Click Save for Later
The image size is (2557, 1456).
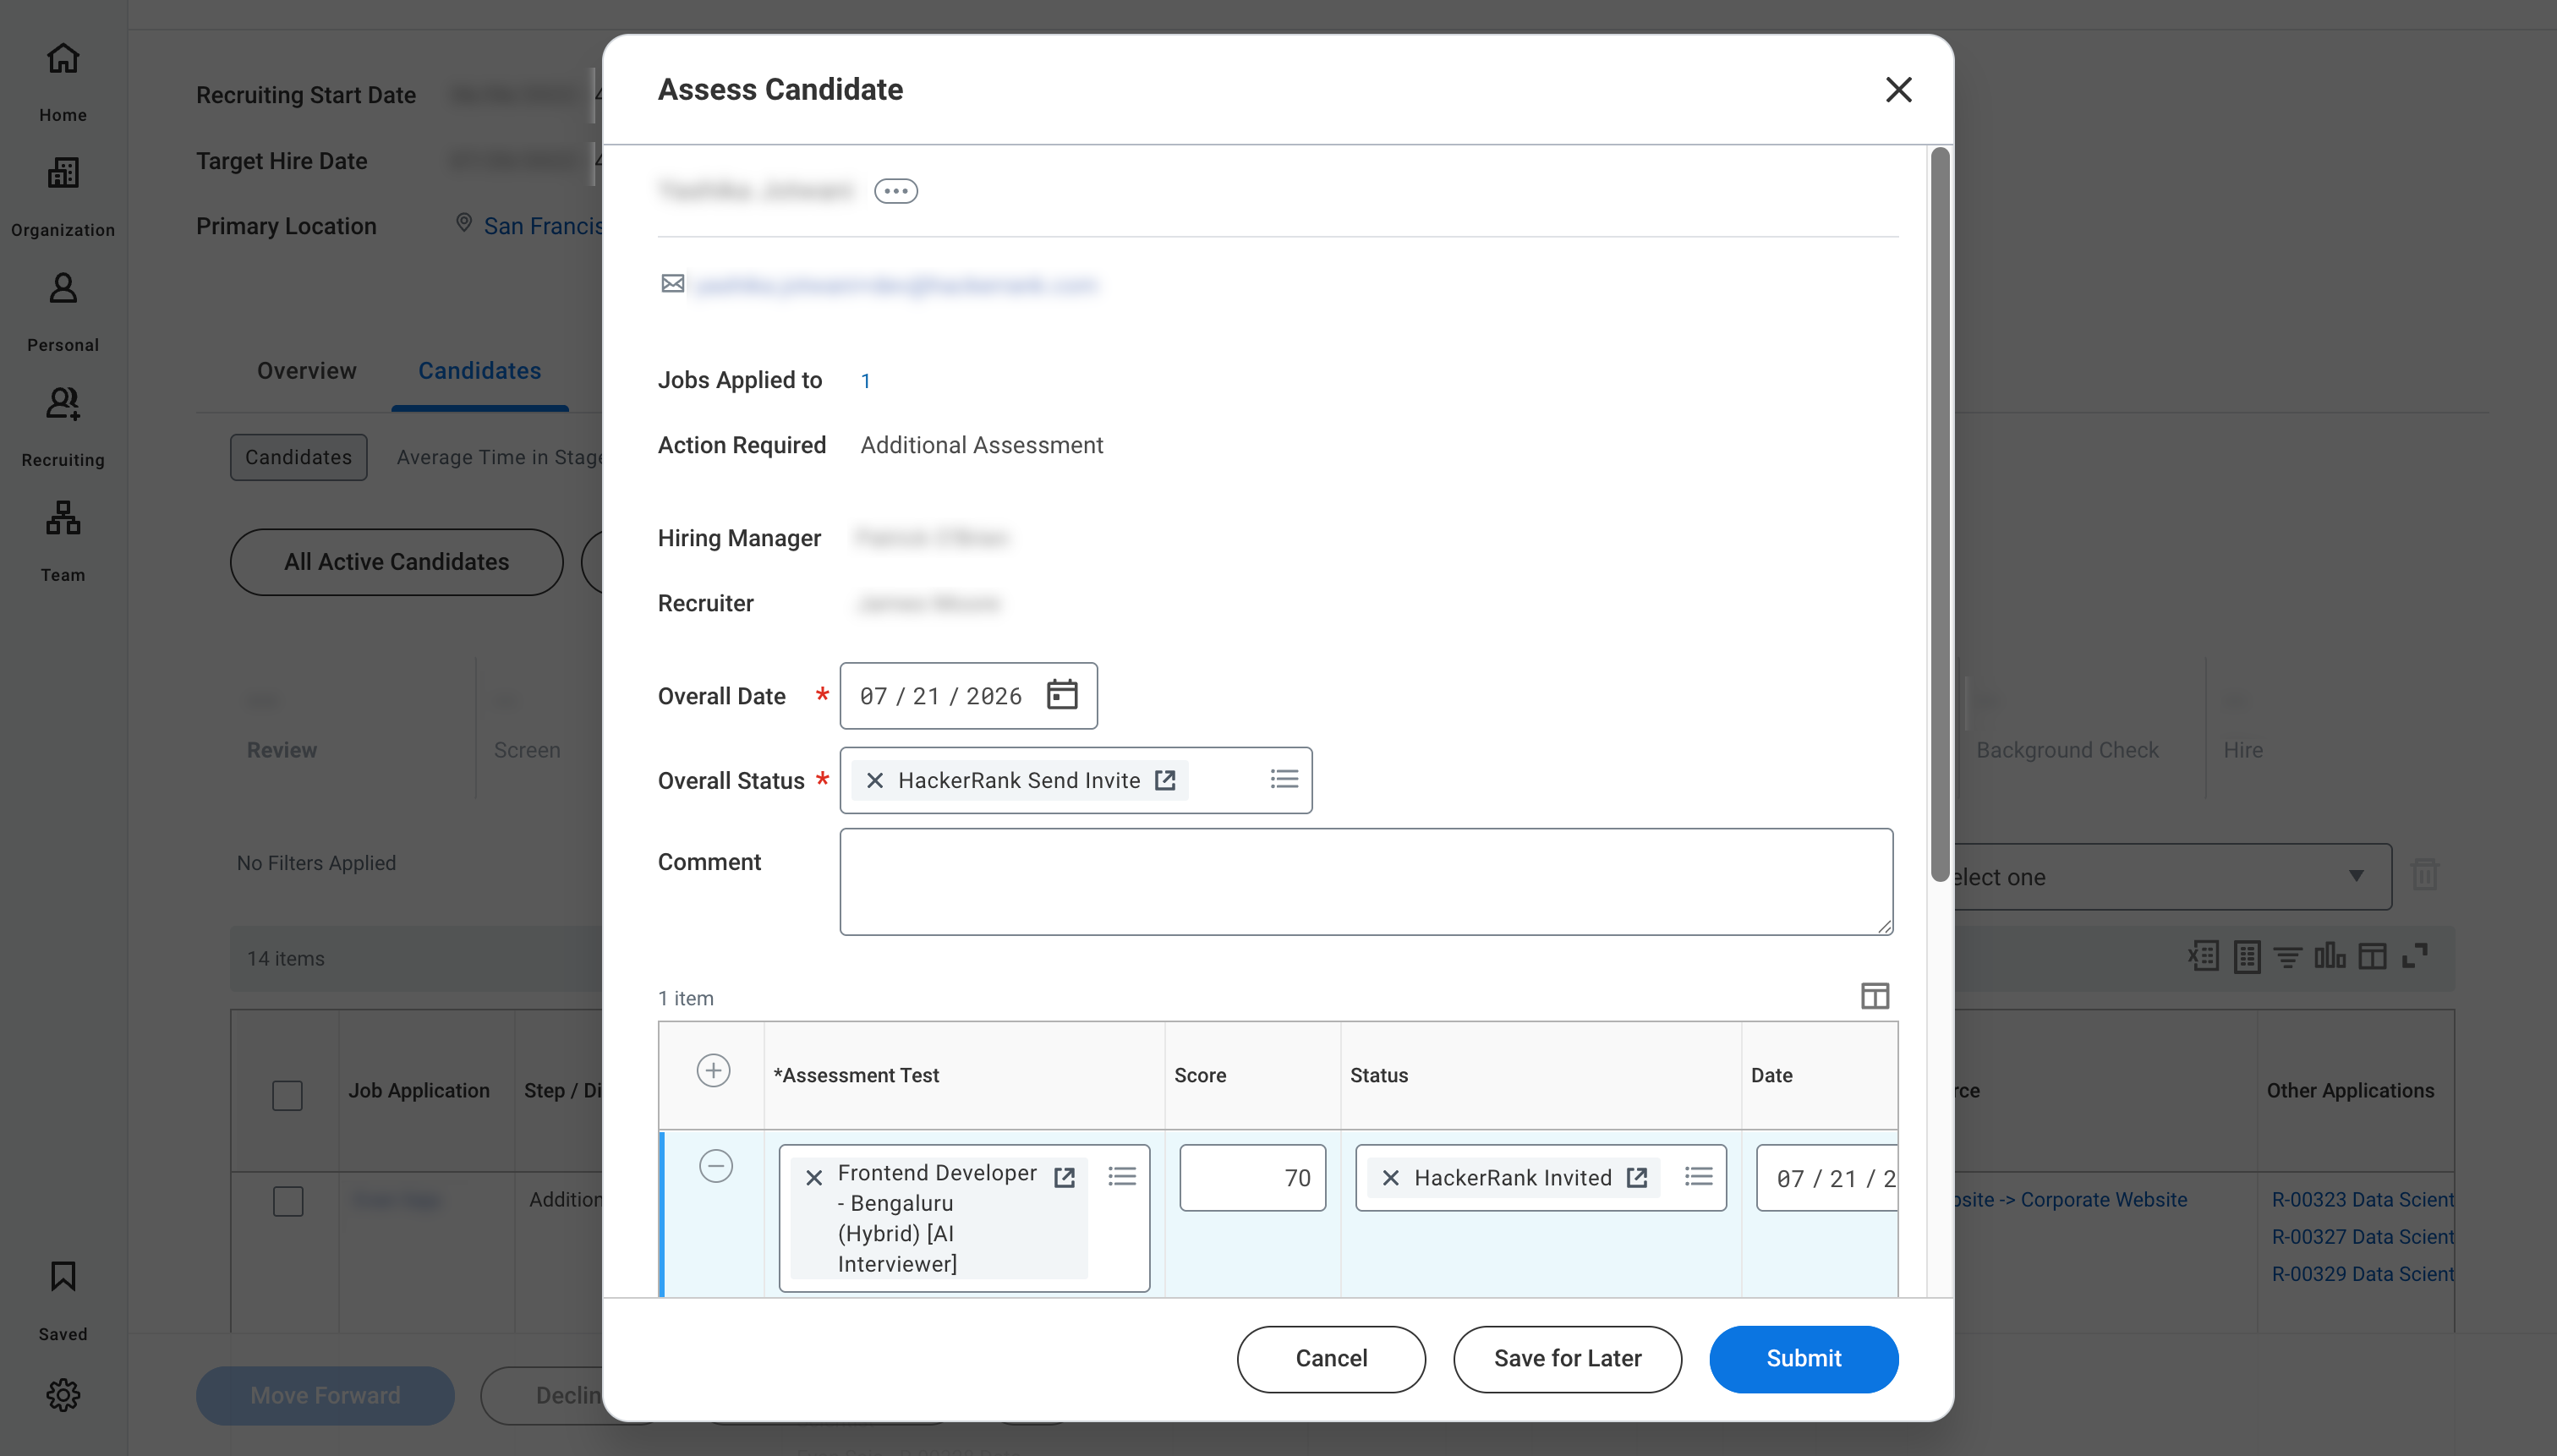(1567, 1359)
